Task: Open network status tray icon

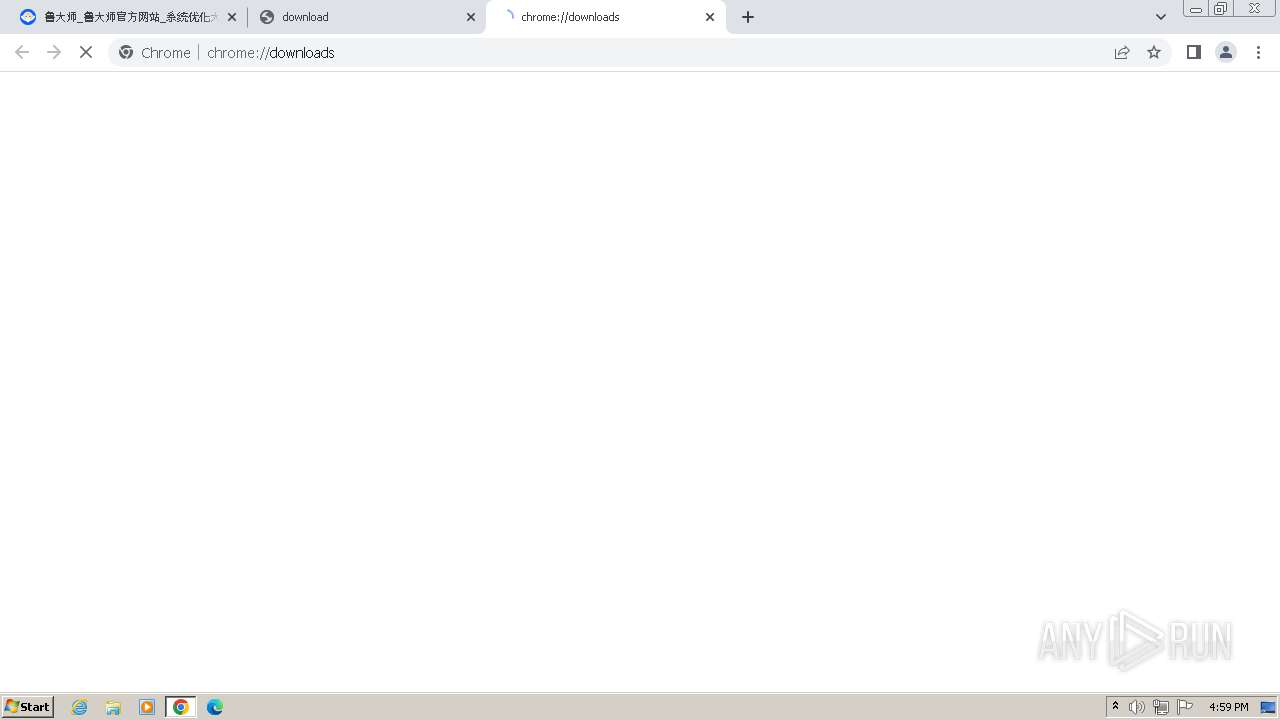Action: [x=1161, y=707]
